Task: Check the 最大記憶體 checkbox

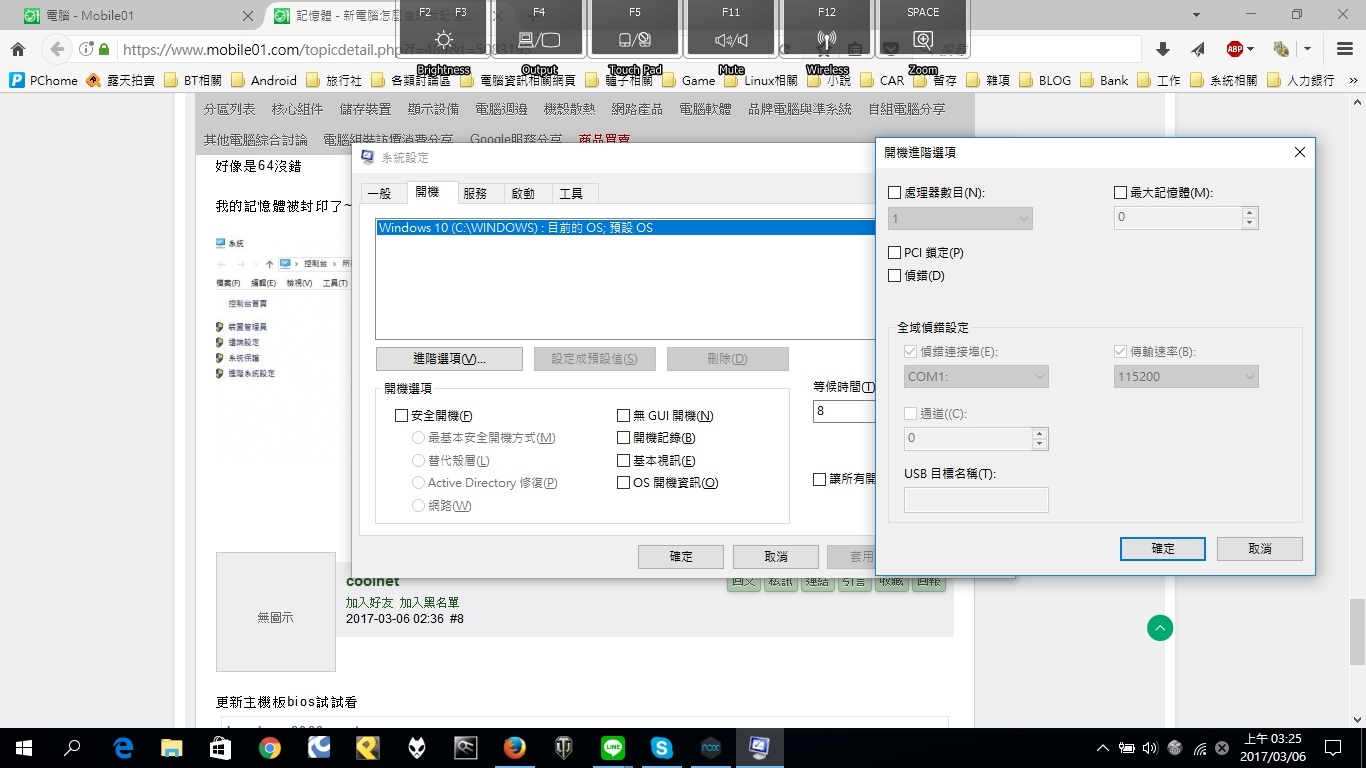Action: 1120,192
